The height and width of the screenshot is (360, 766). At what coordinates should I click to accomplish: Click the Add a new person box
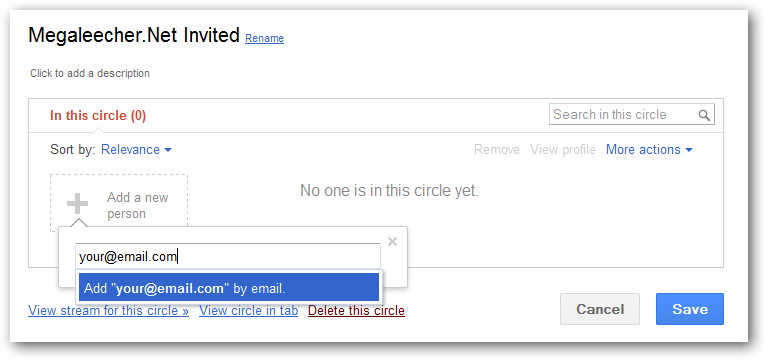[x=119, y=203]
